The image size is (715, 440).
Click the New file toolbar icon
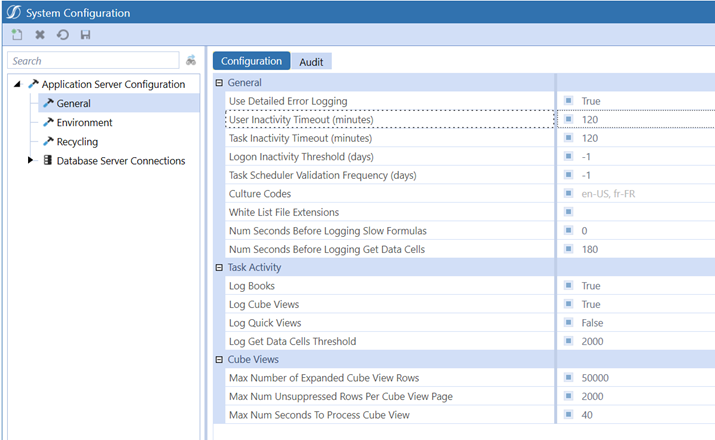click(x=17, y=35)
